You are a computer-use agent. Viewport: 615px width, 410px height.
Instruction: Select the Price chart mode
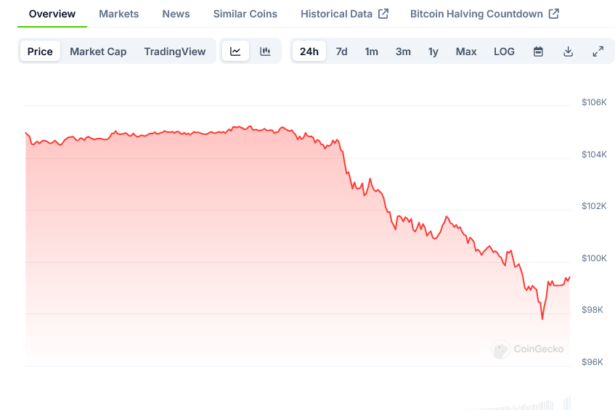40,51
